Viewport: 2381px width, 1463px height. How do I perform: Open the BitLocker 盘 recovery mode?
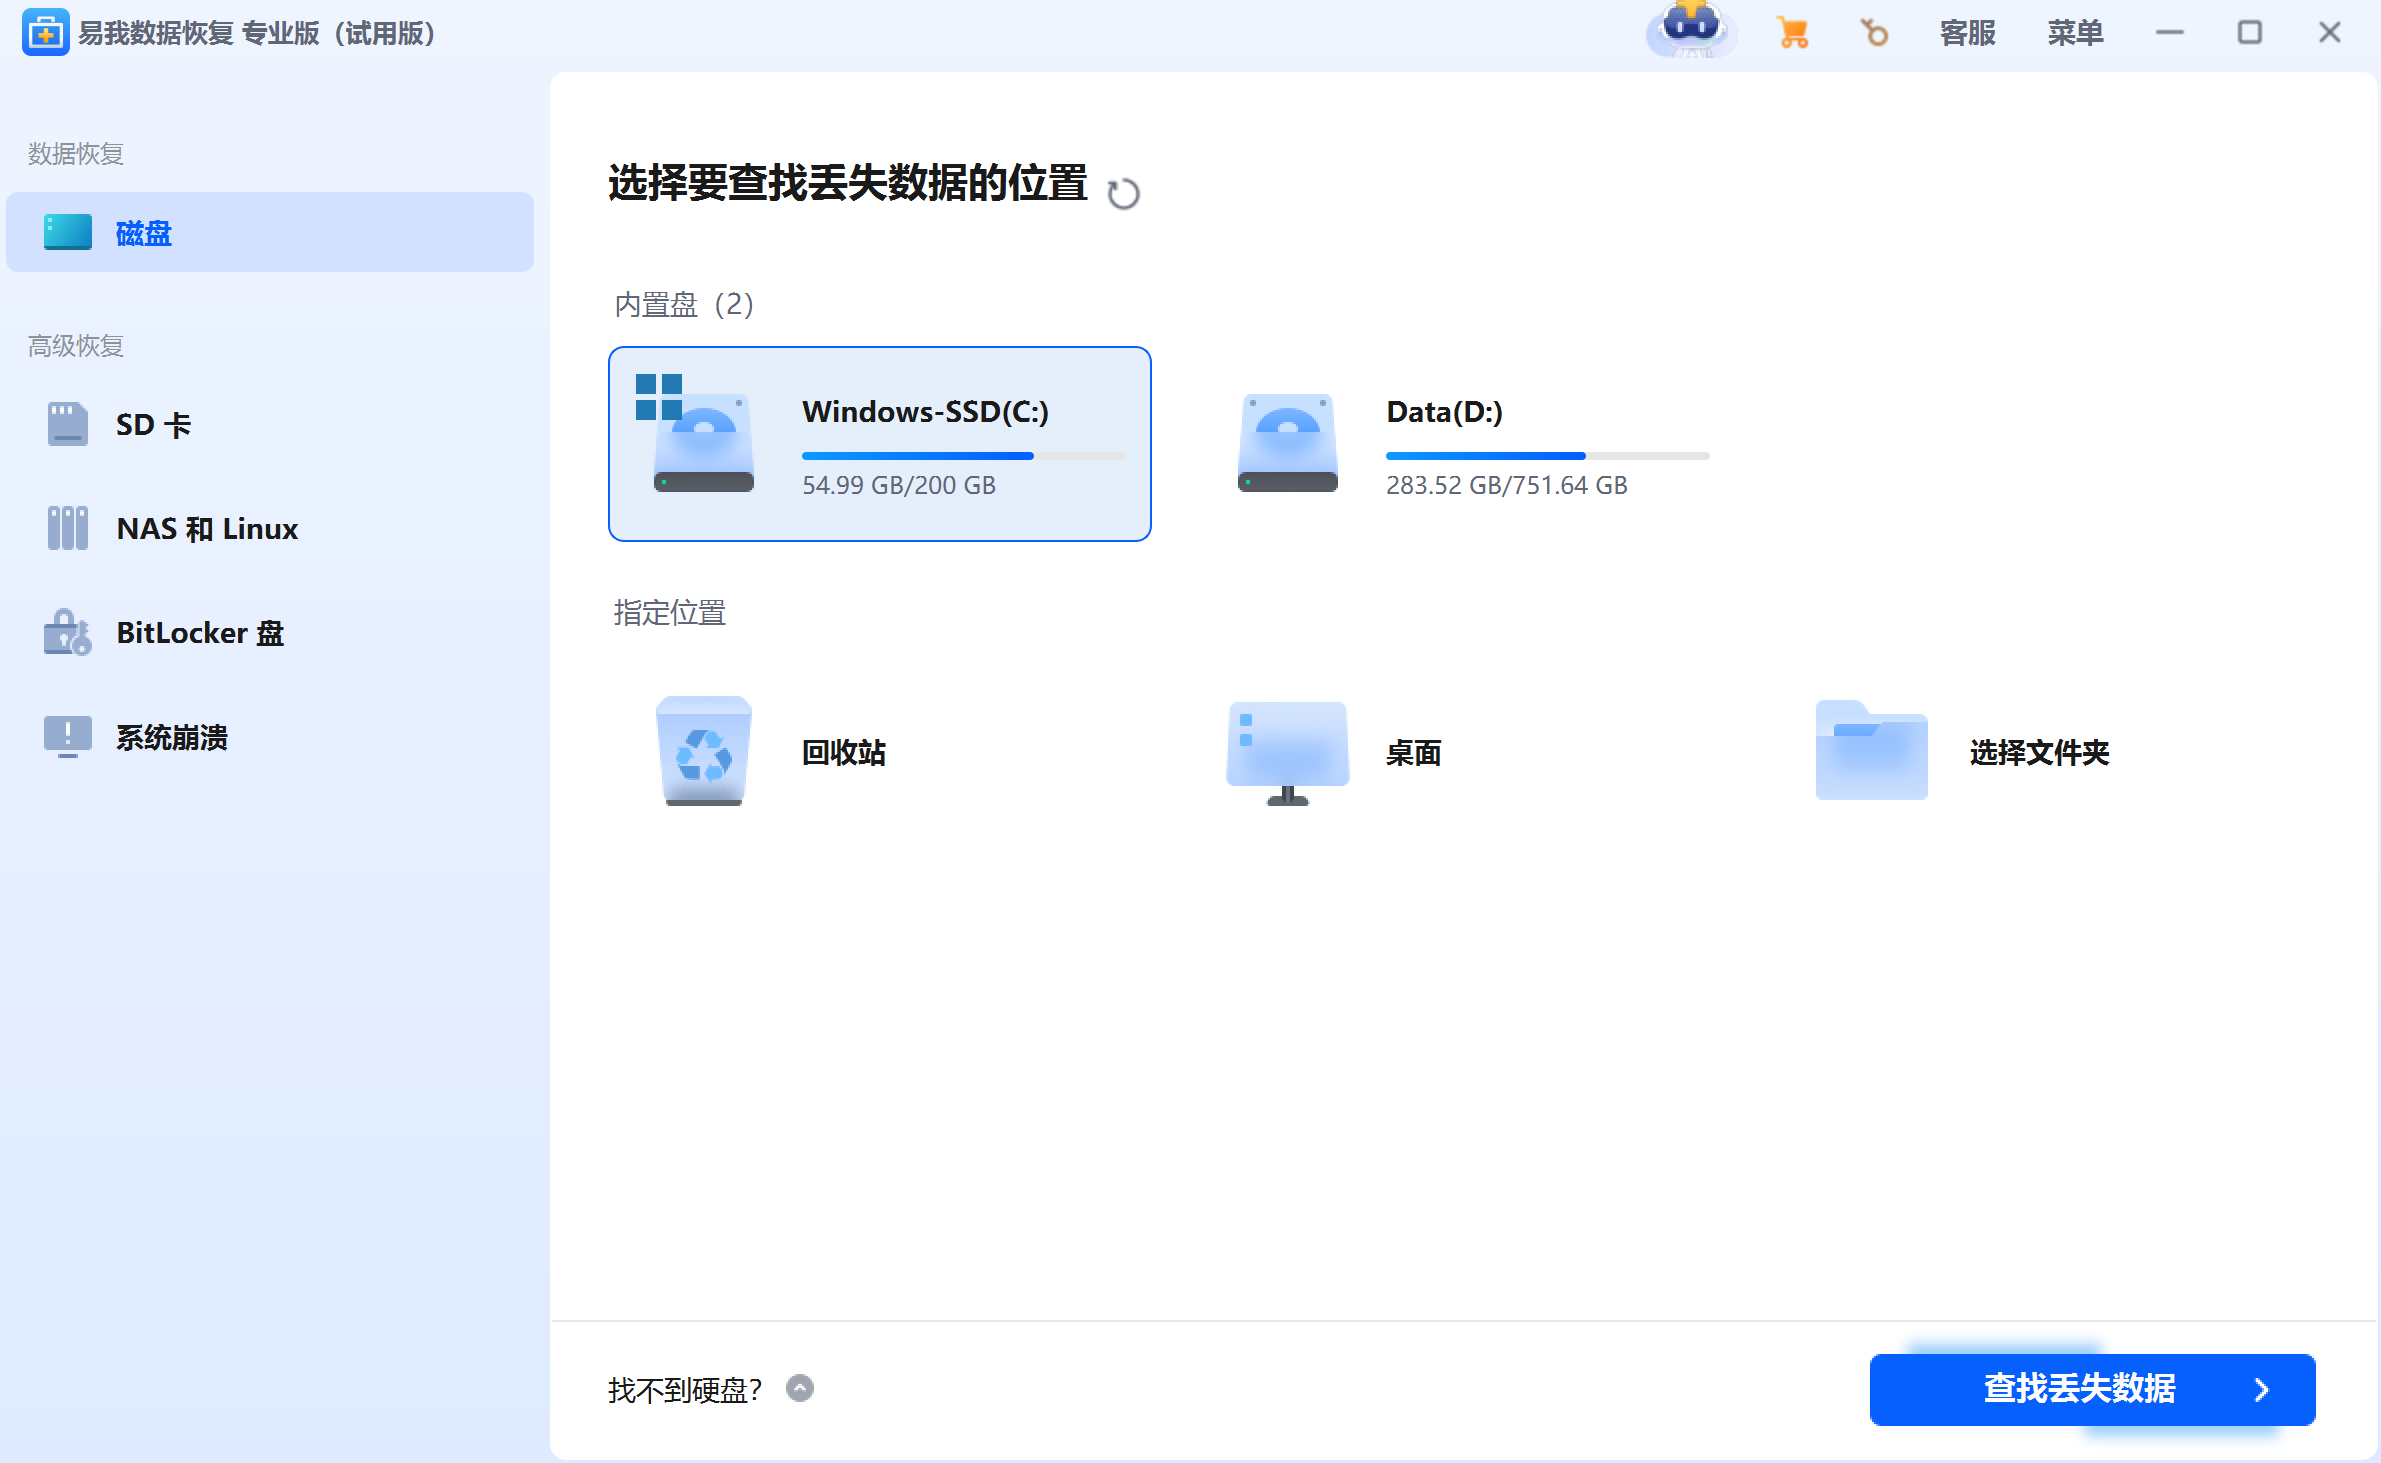click(x=199, y=632)
